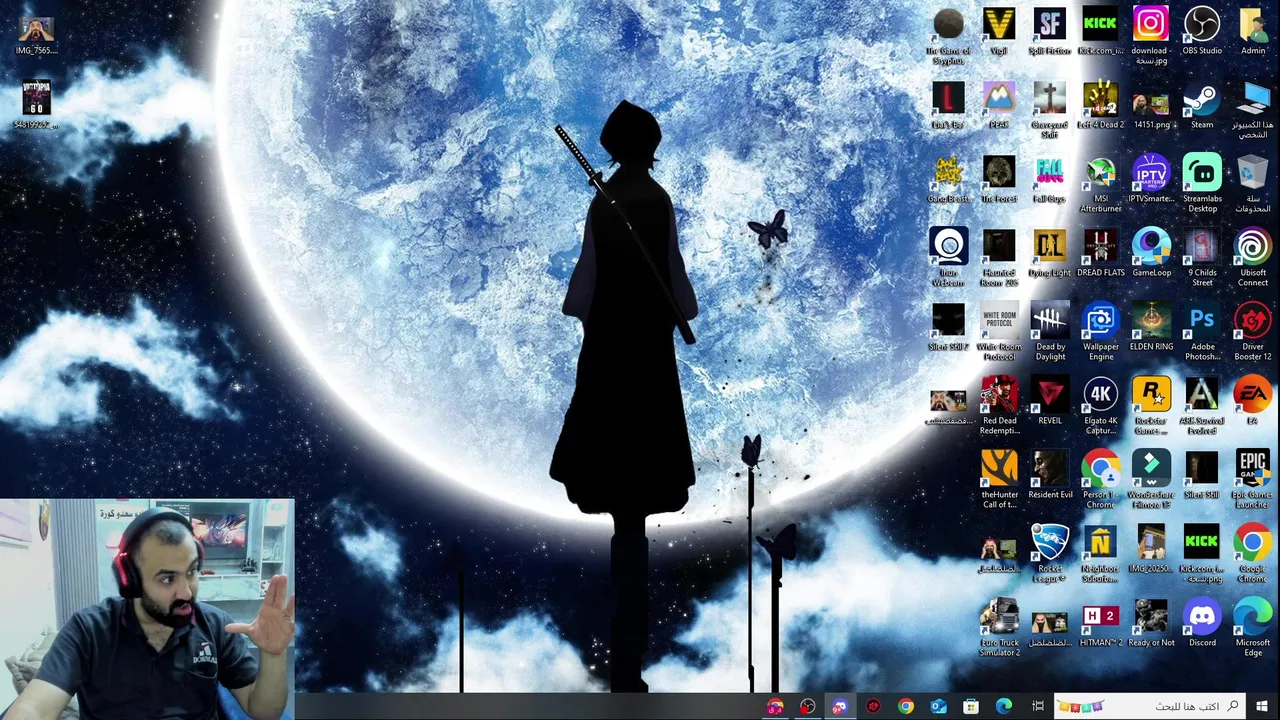Switch to Outlook on the taskbar
This screenshot has height=720, width=1280.
click(938, 706)
